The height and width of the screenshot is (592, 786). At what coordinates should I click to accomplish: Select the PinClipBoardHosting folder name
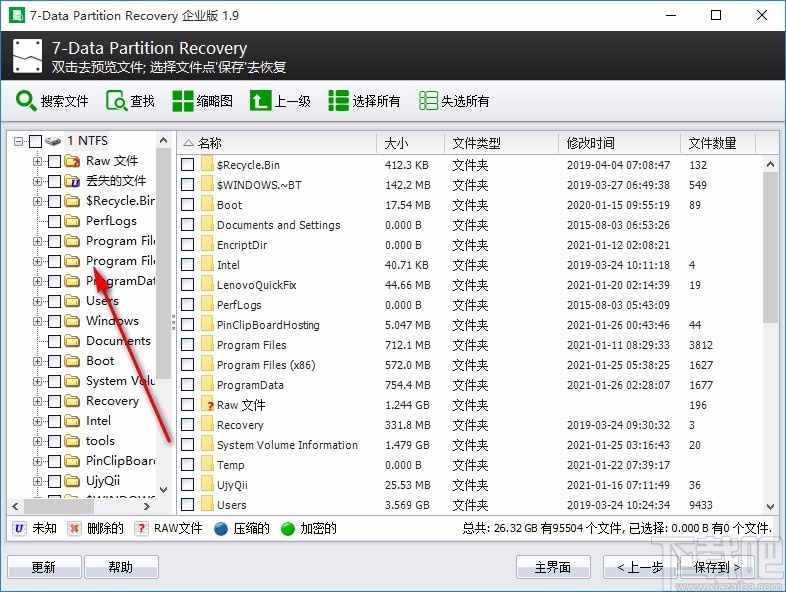point(268,325)
